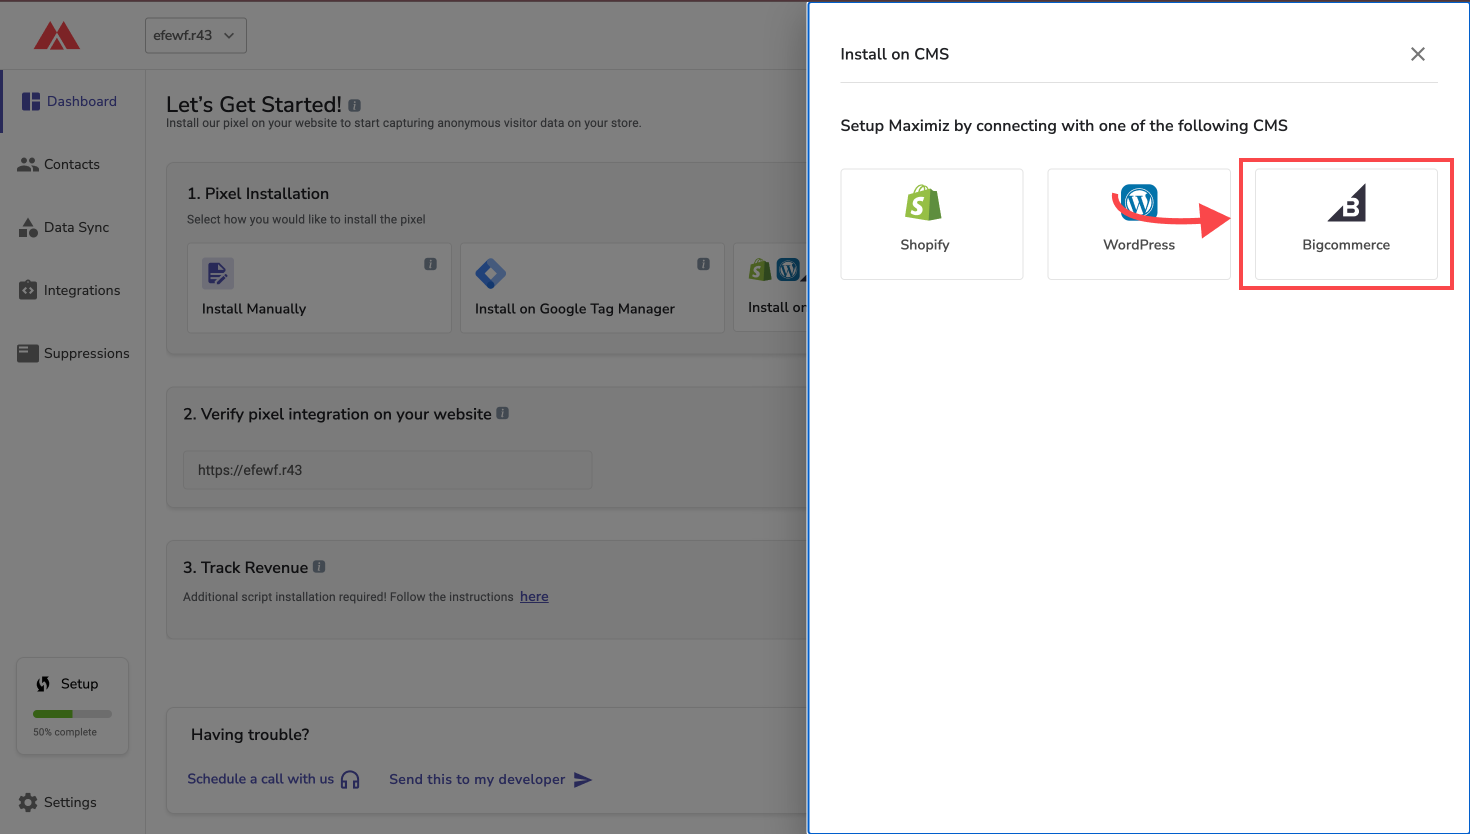This screenshot has height=834, width=1470.
Task: Click the website URL input field
Action: [387, 470]
